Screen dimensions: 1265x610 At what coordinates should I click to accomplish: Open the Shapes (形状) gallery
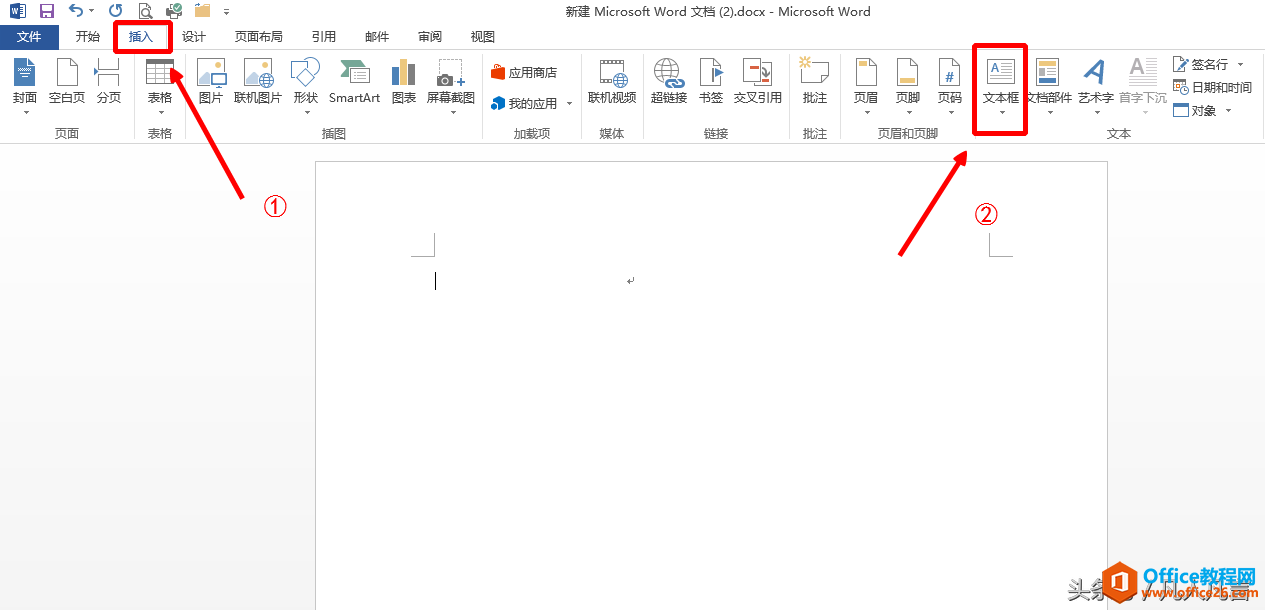click(306, 85)
